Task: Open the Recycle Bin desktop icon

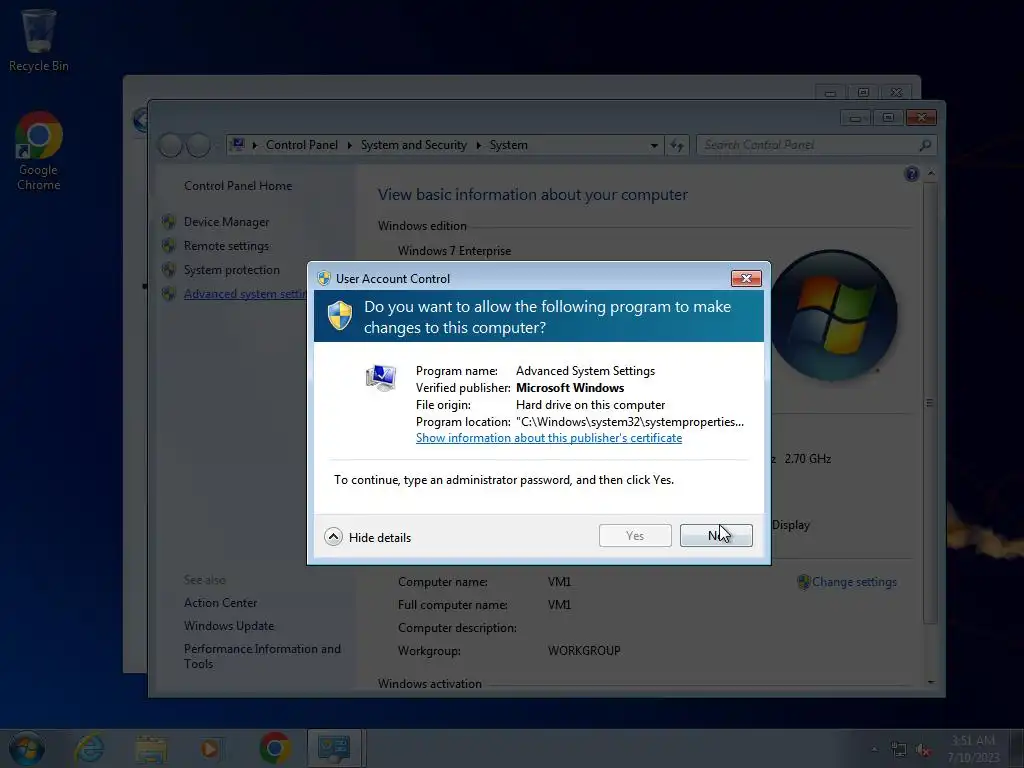Action: pos(39,40)
